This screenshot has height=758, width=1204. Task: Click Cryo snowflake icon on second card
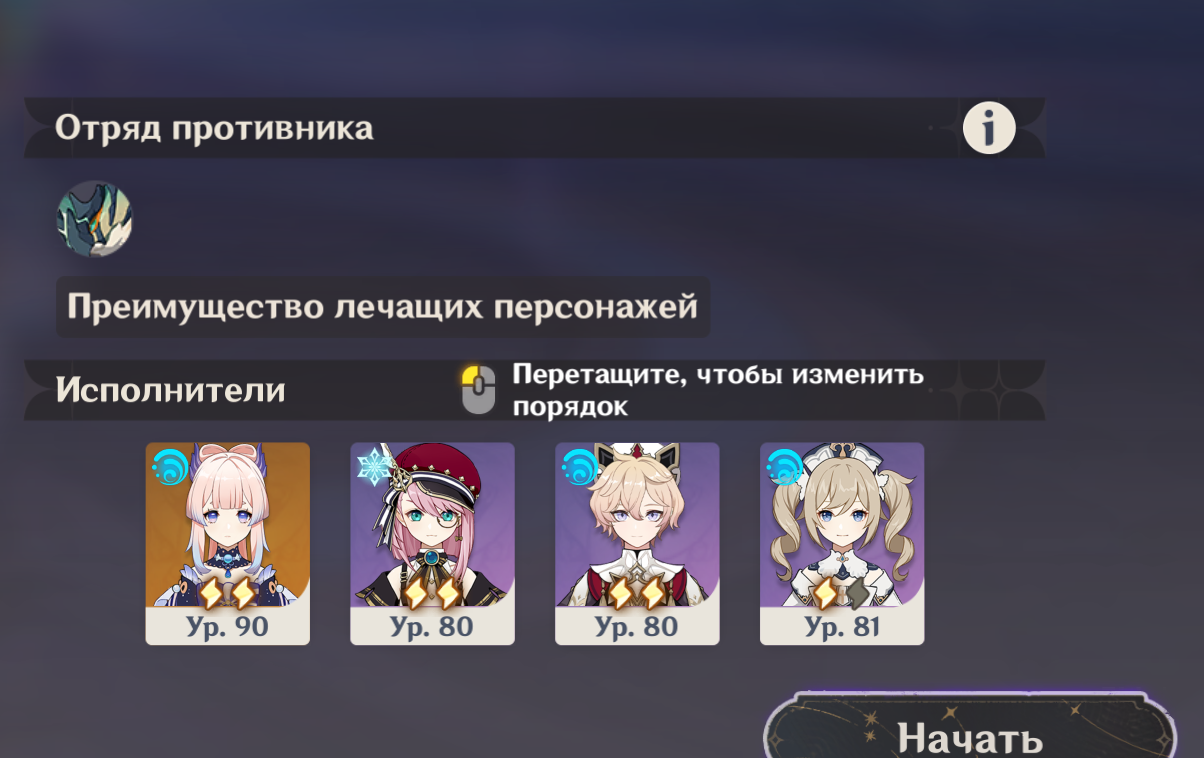tap(376, 467)
